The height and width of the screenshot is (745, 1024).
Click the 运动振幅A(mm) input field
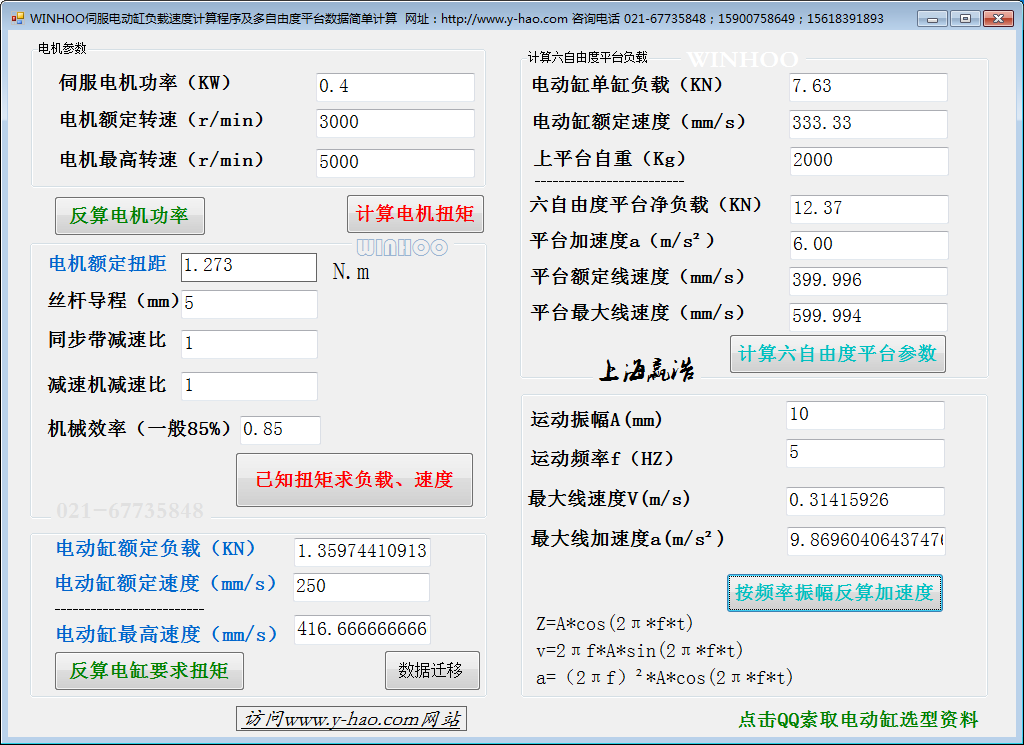865,415
